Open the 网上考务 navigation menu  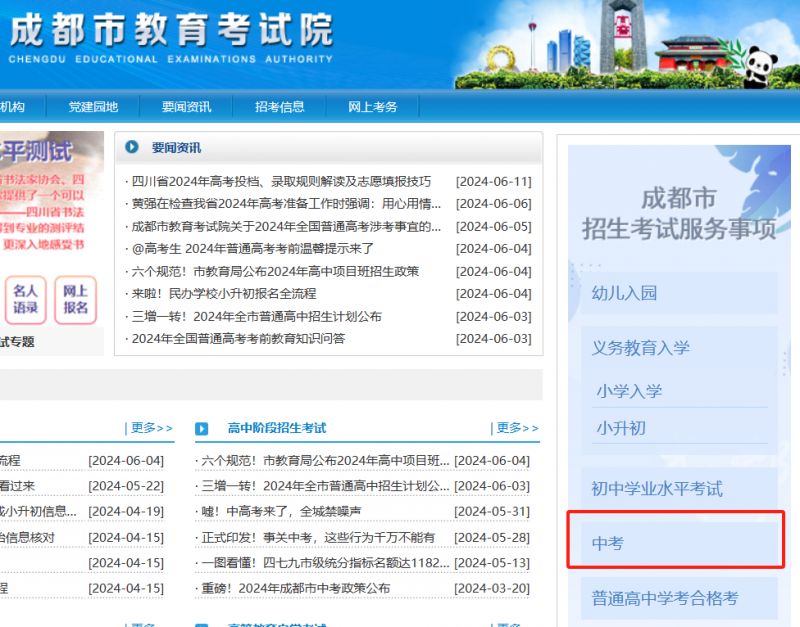pos(372,107)
